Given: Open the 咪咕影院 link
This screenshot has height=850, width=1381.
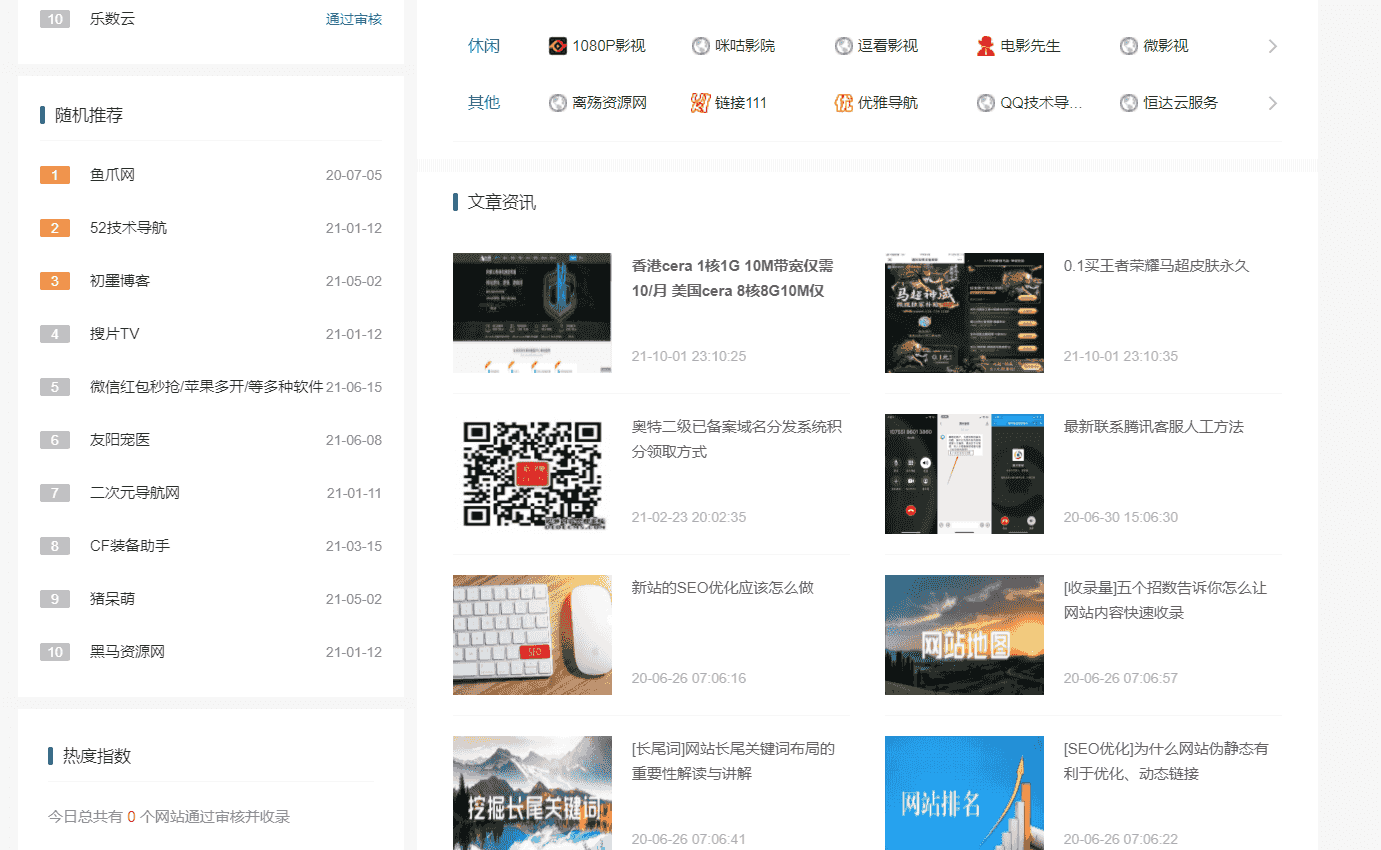Looking at the screenshot, I should pos(745,46).
